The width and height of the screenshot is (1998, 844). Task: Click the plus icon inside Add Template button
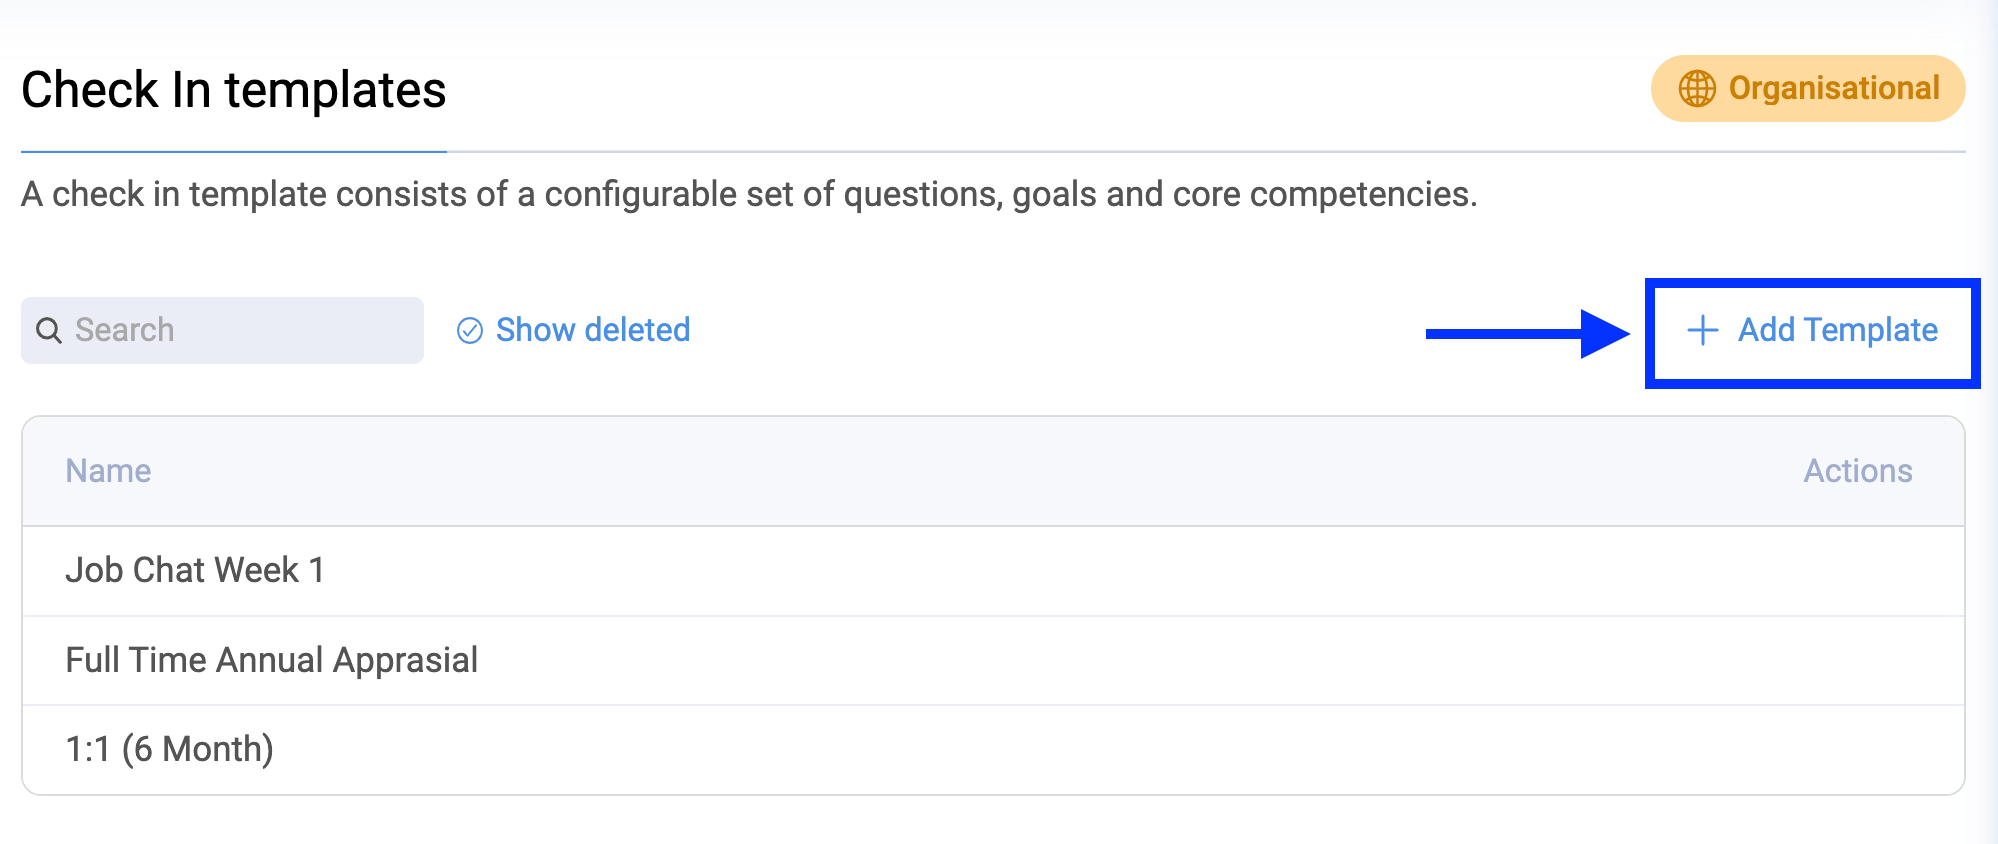(x=1702, y=330)
